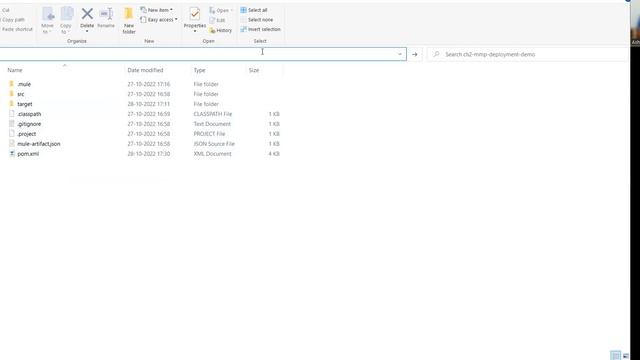Select the .gitignore file icon
640x360 pixels.
coord(11,124)
